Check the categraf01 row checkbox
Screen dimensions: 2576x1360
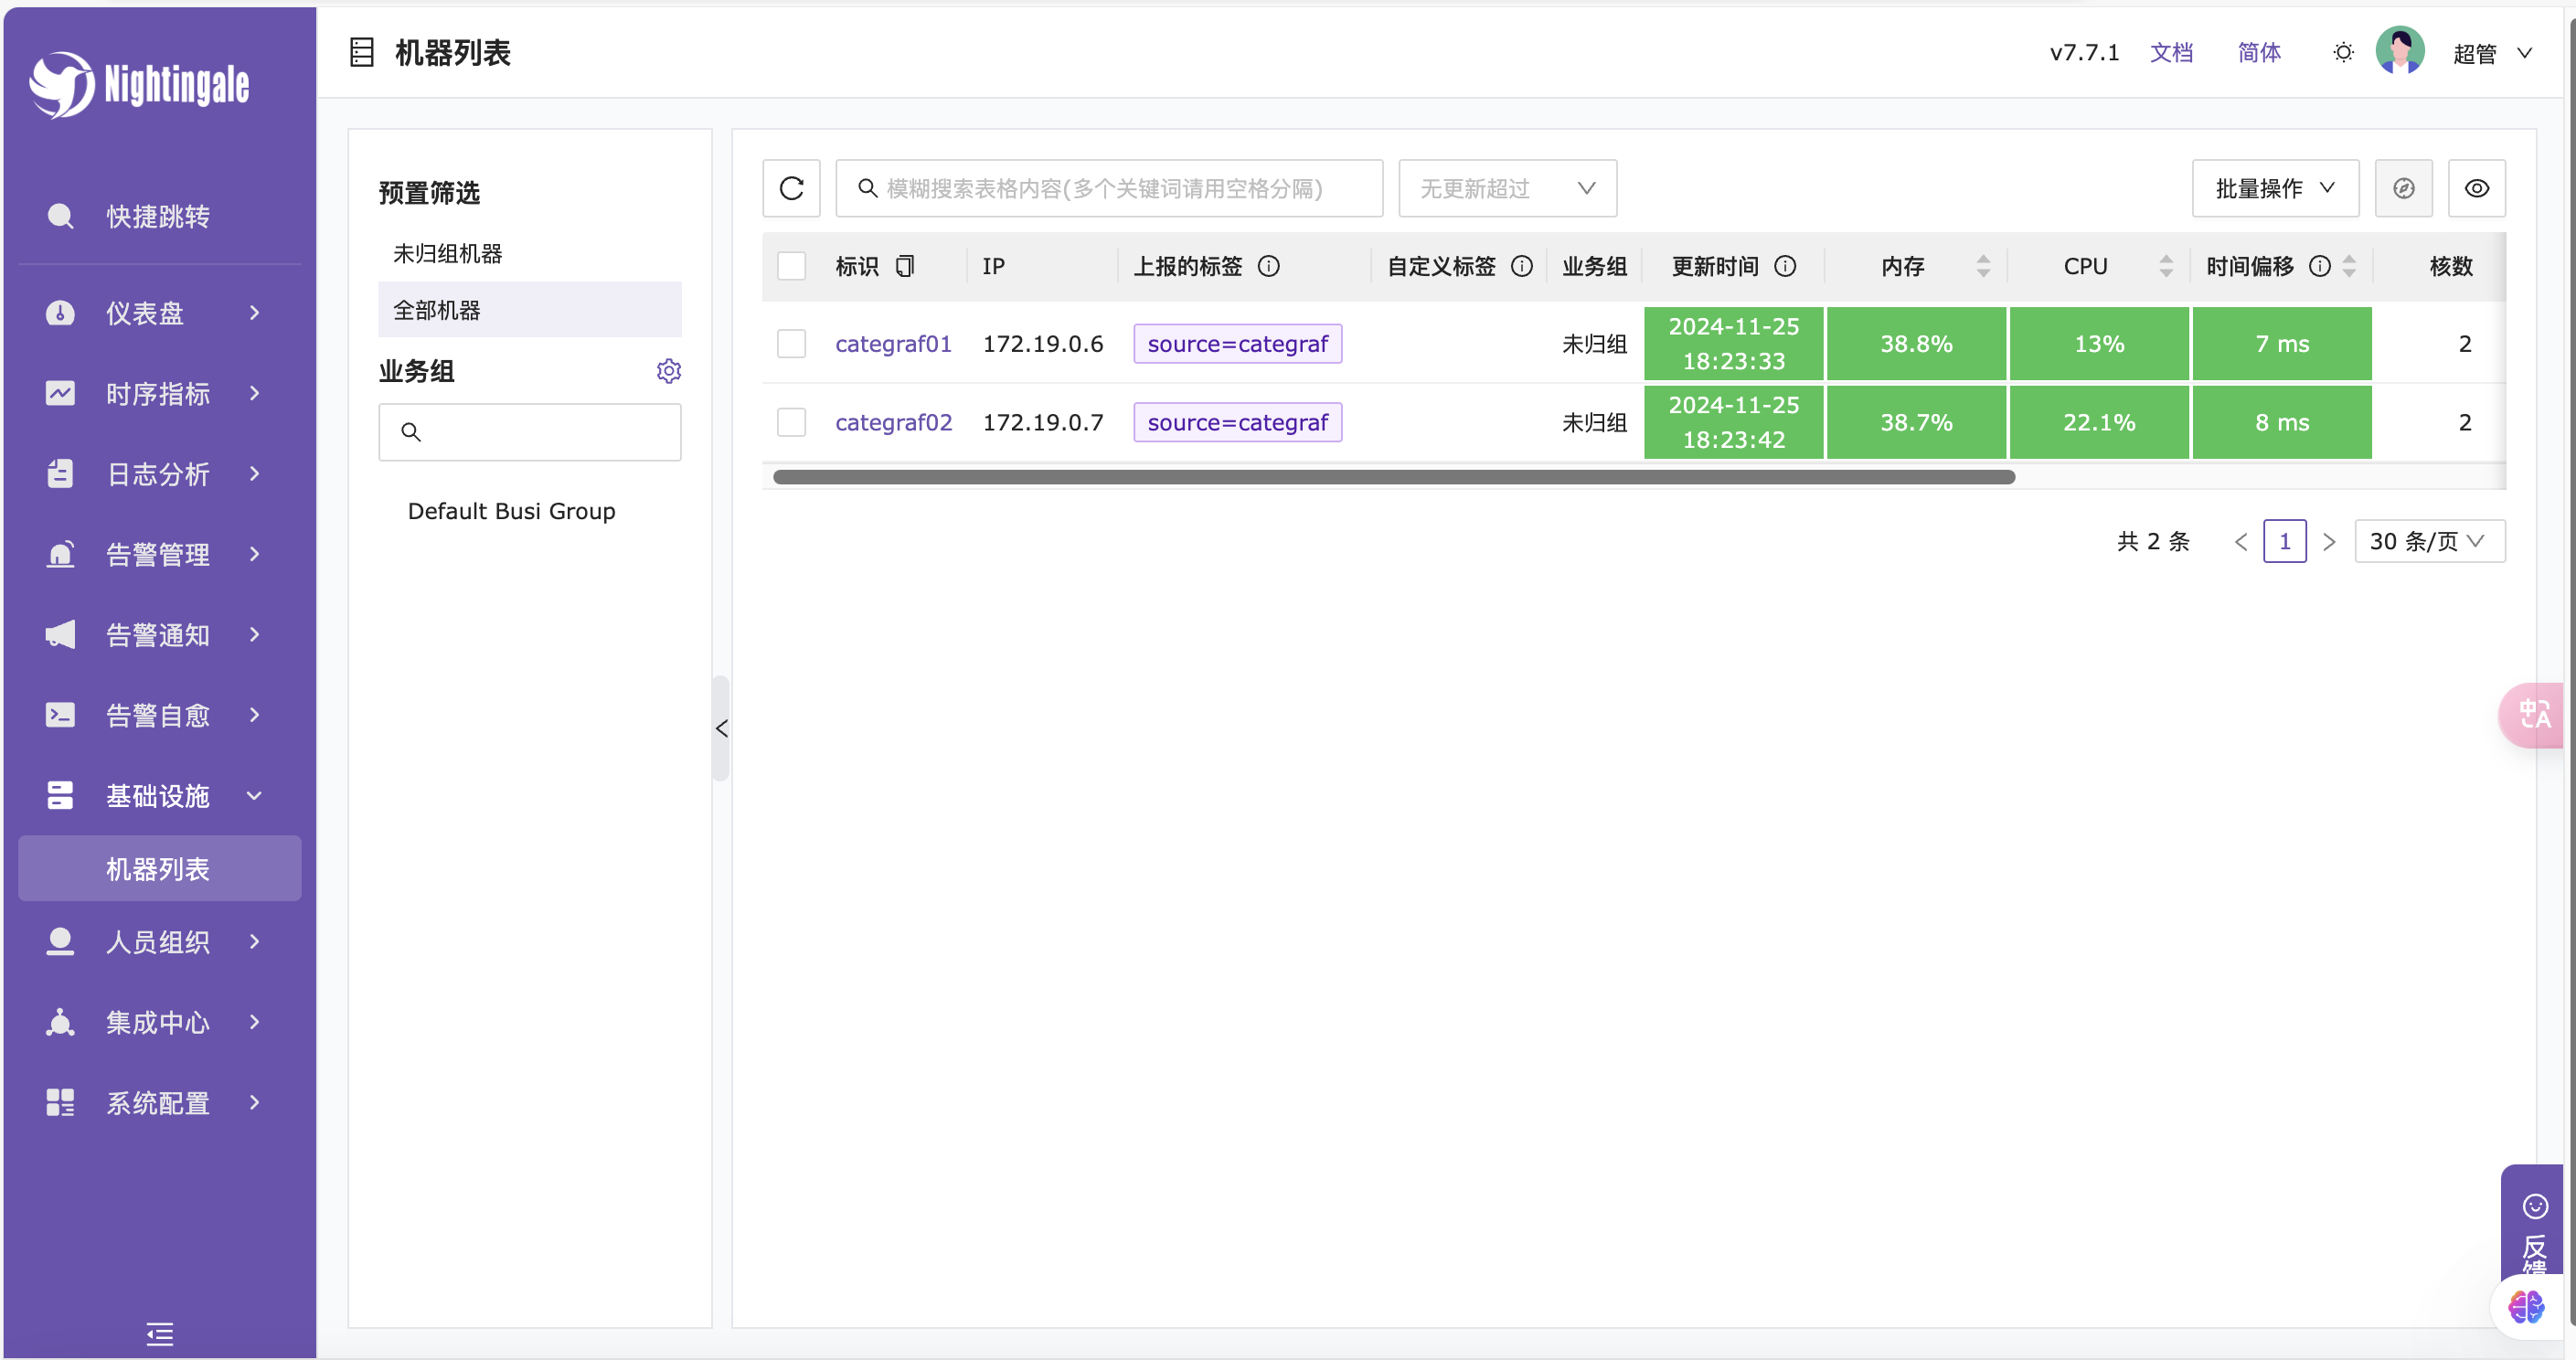791,344
